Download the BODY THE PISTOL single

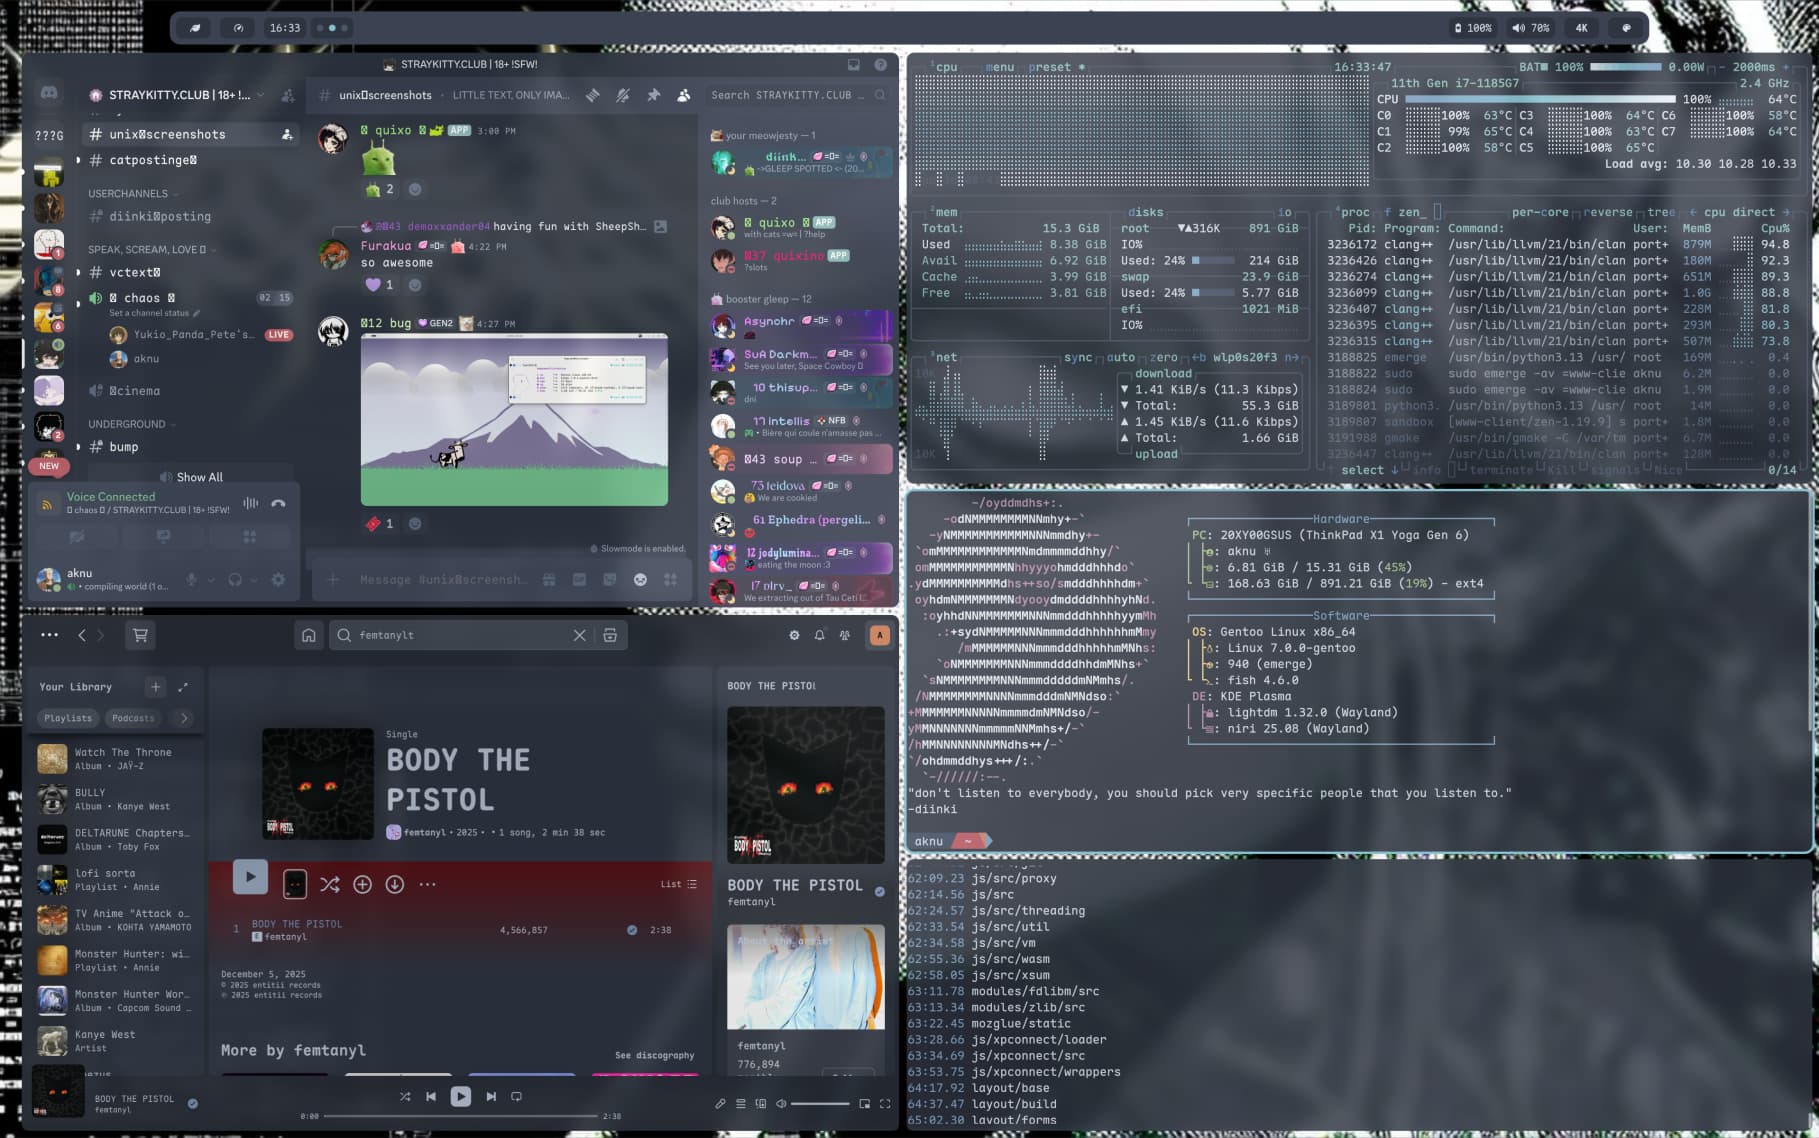[x=395, y=884]
